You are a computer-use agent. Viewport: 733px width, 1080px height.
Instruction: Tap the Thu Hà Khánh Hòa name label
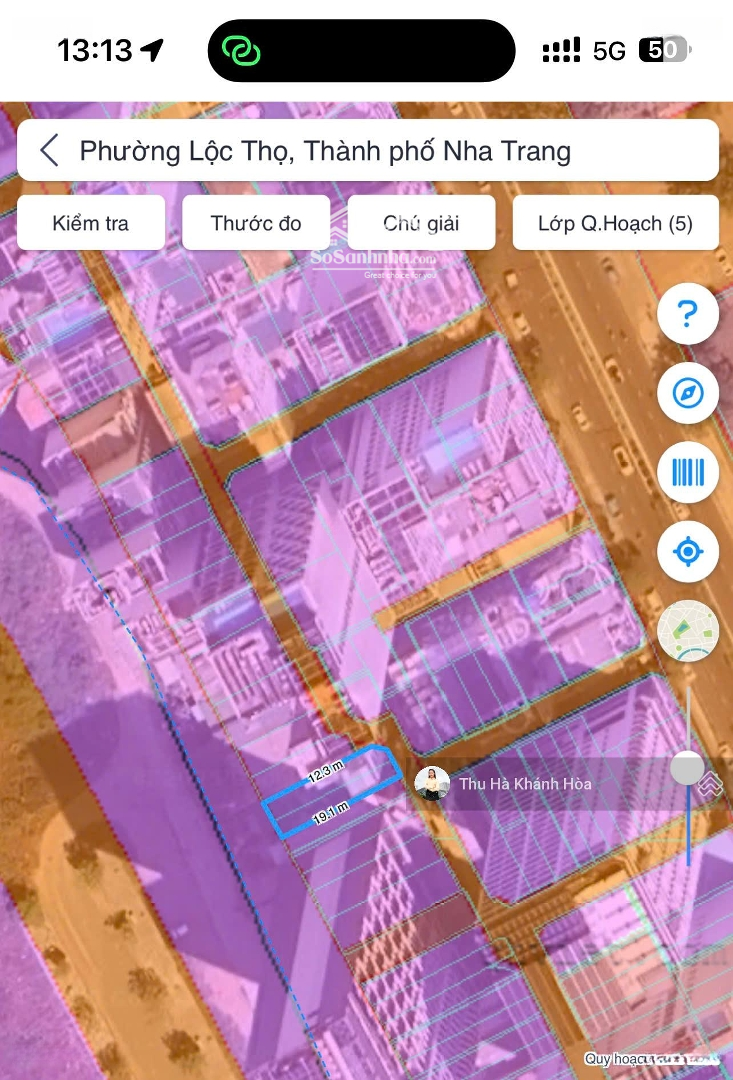point(525,784)
